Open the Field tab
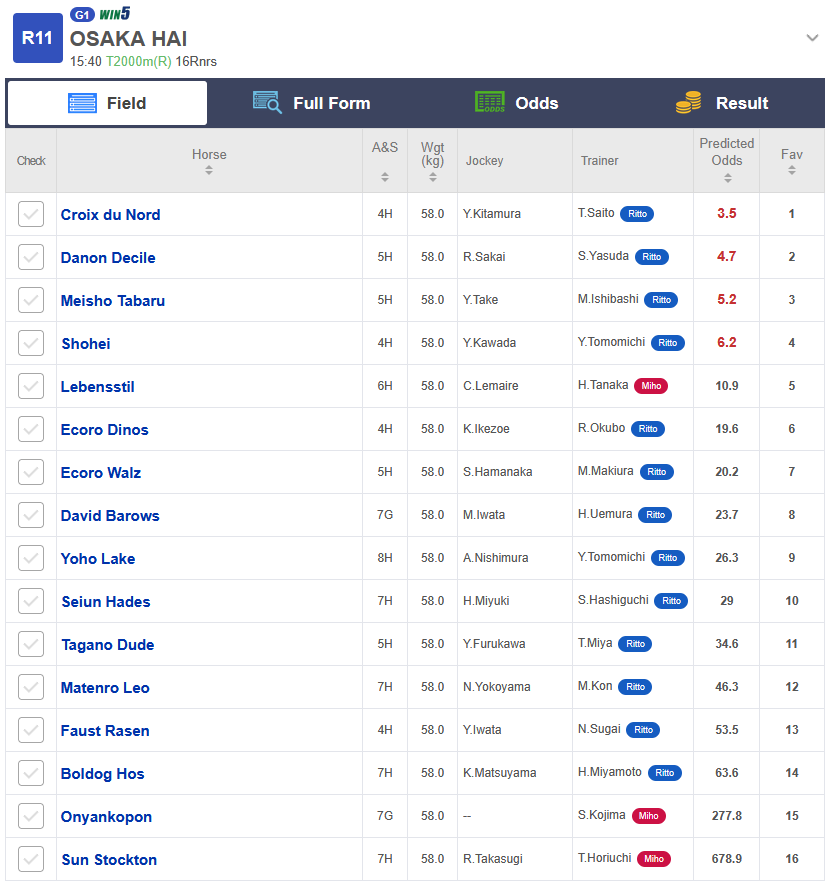Viewport: 838px width, 890px height. tap(107, 103)
